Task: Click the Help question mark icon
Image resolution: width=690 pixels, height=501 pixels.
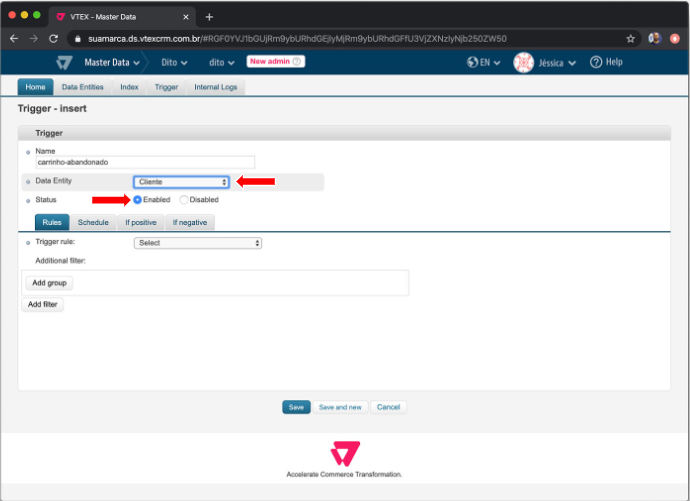Action: coord(596,62)
